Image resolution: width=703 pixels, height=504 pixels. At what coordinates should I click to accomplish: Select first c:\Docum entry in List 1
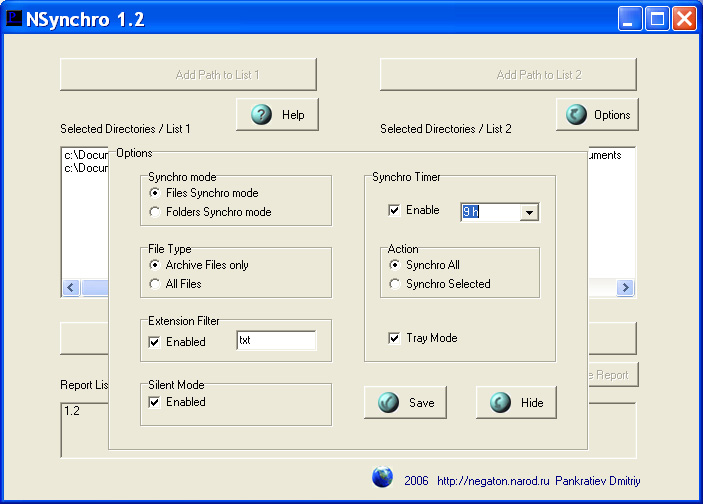tap(86, 155)
